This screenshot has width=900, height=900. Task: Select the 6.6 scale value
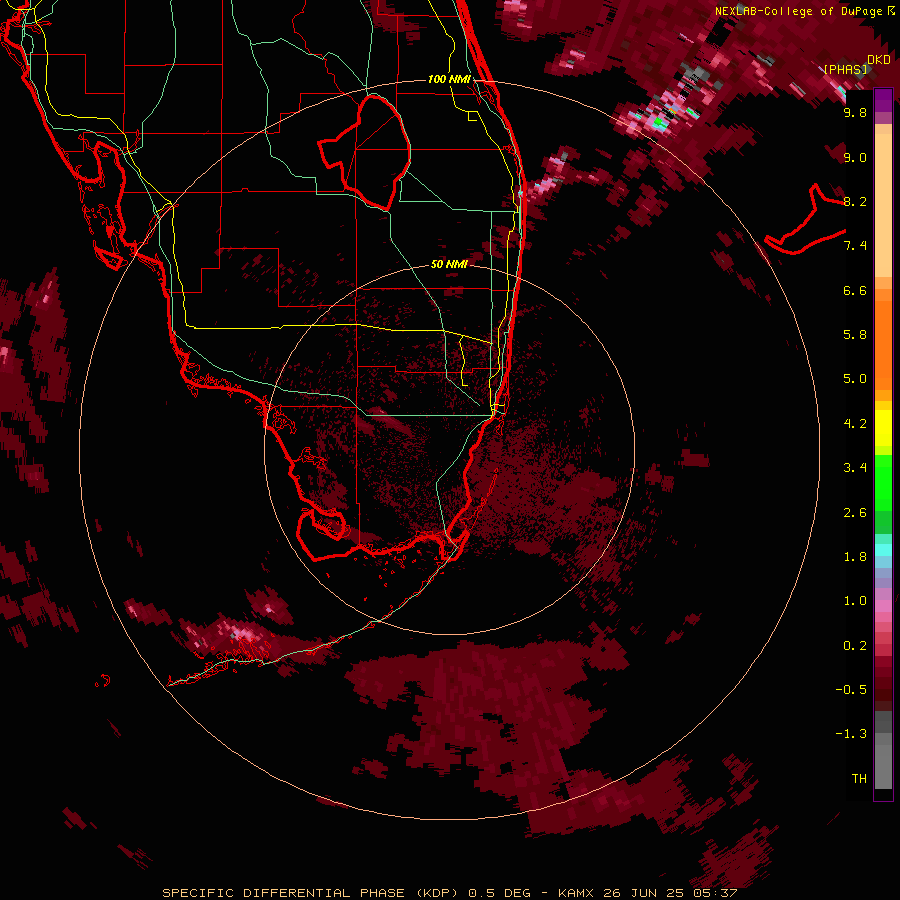855,290
